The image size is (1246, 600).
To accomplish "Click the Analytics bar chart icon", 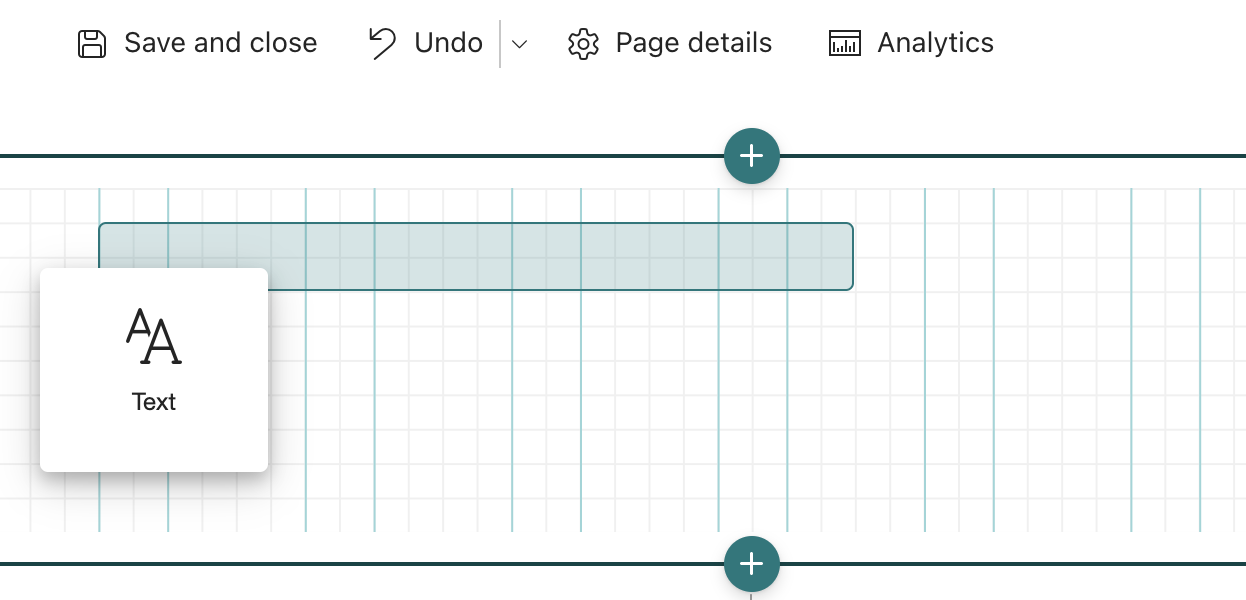I will pyautogui.click(x=845, y=44).
